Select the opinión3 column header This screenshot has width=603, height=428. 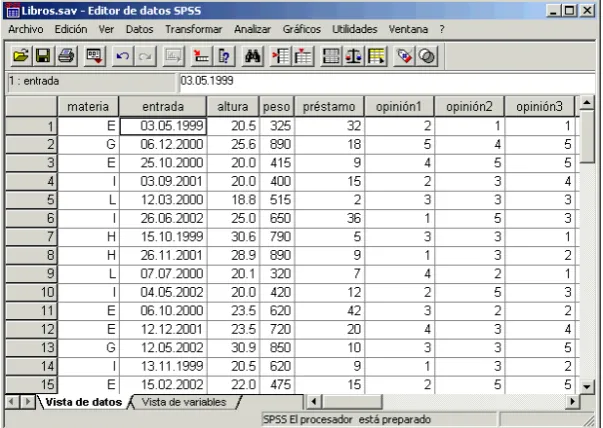point(540,107)
